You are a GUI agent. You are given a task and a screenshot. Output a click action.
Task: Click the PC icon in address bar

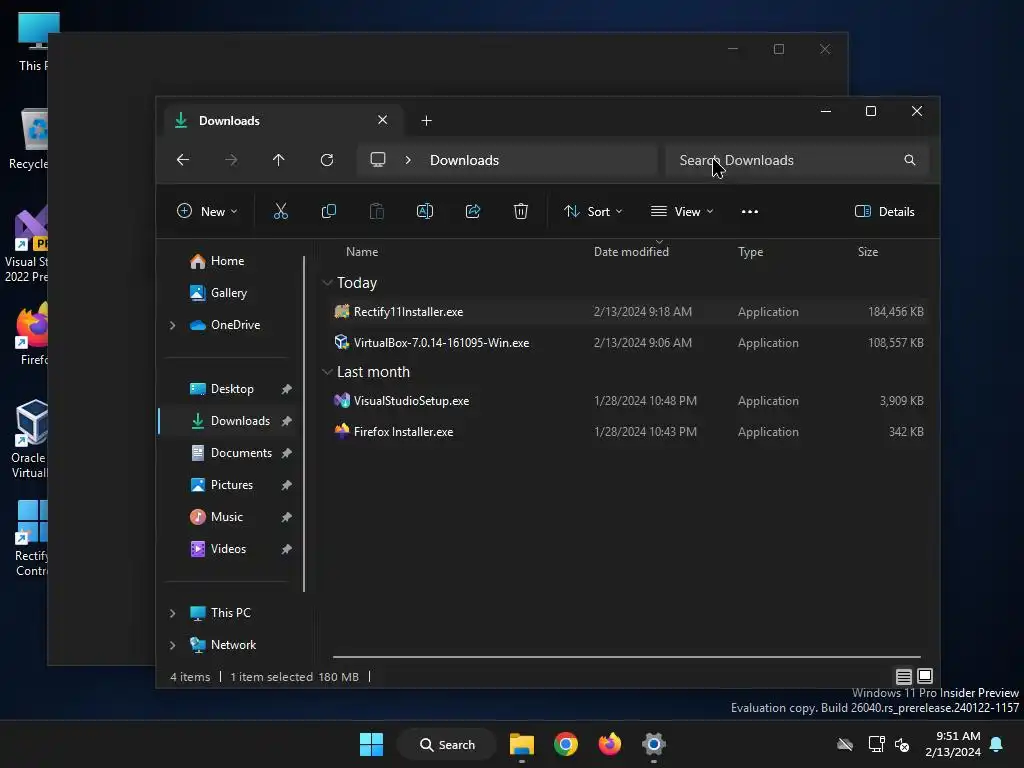[x=377, y=159]
